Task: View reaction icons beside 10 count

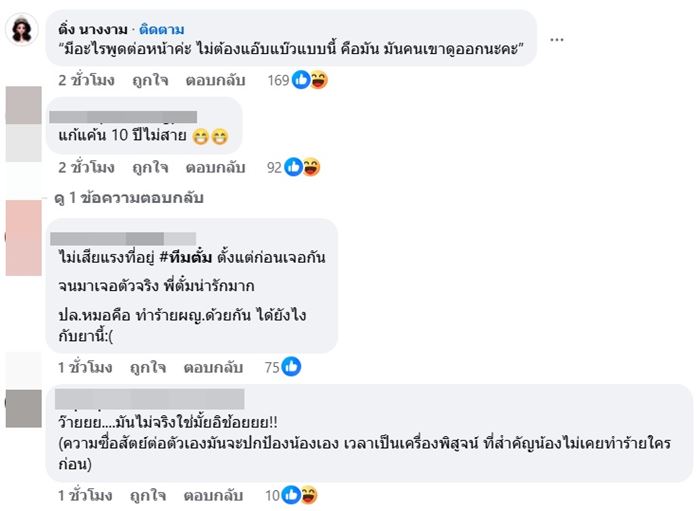Action: (x=300, y=496)
